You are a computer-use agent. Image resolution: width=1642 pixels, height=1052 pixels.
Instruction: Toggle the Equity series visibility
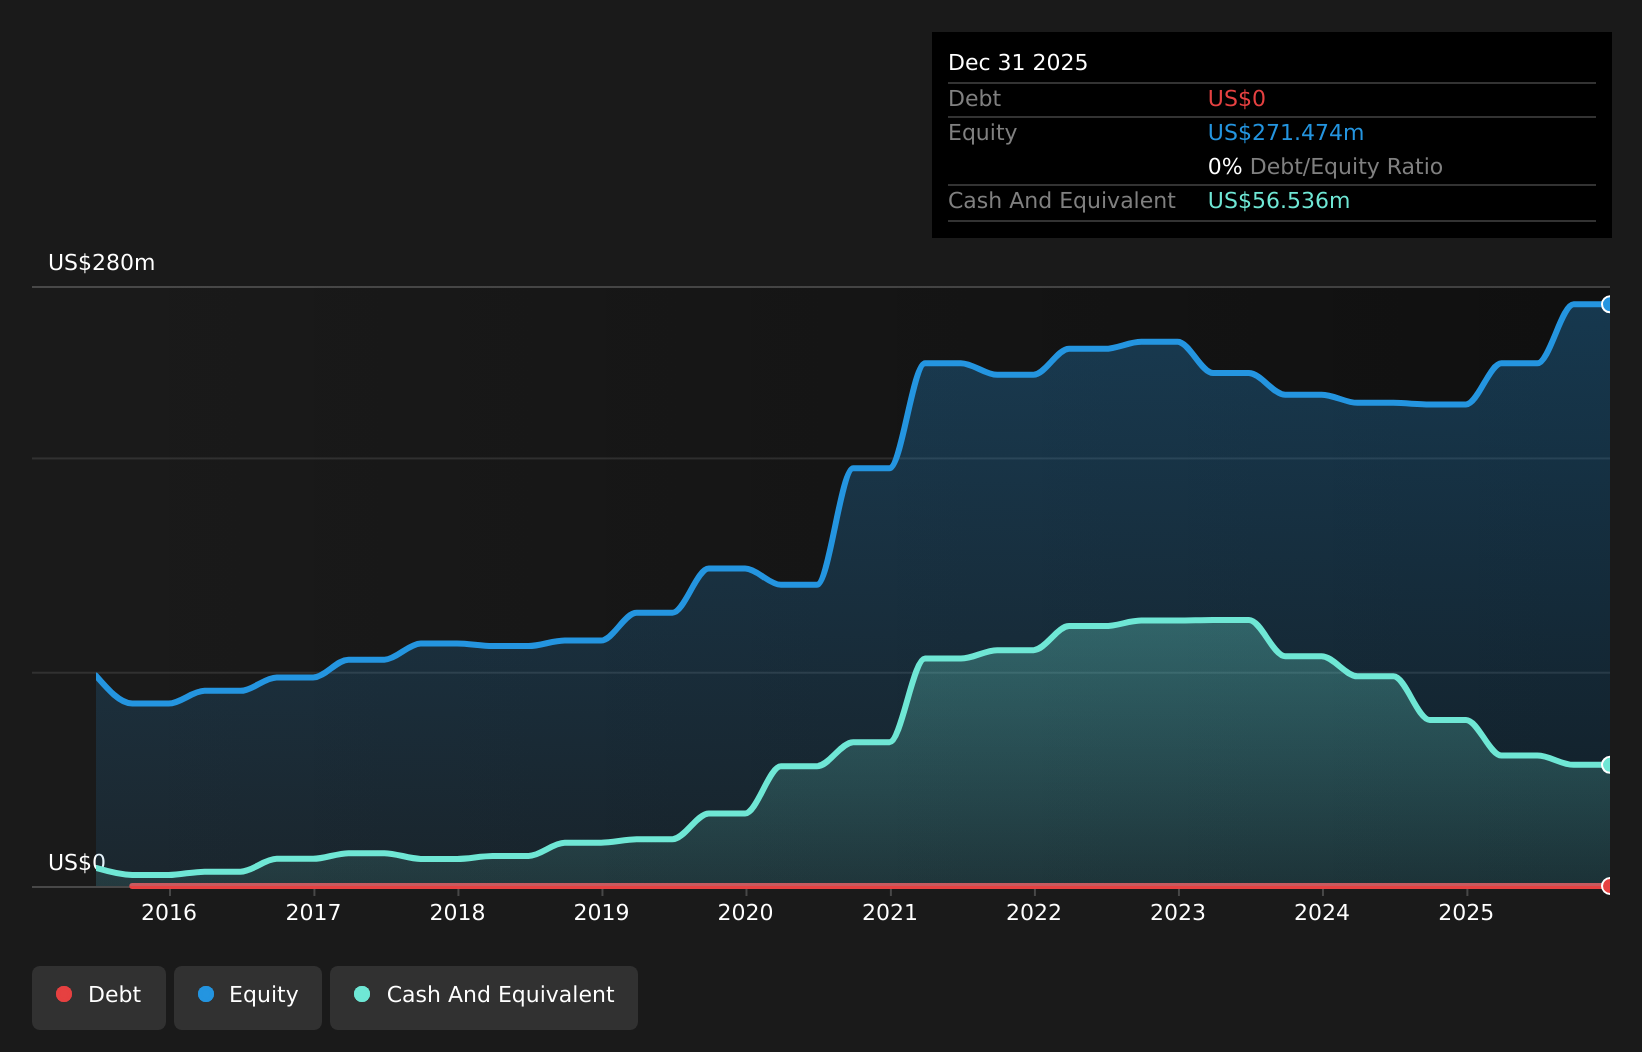247,996
